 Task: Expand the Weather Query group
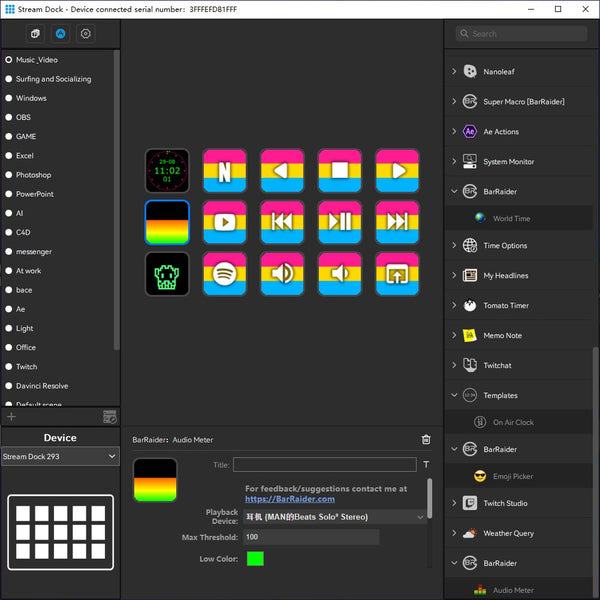tap(454, 533)
